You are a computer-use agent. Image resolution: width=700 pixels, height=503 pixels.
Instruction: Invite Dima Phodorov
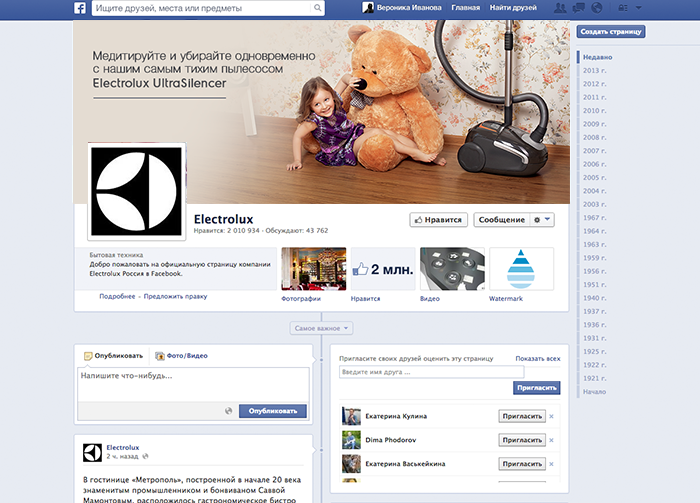522,440
